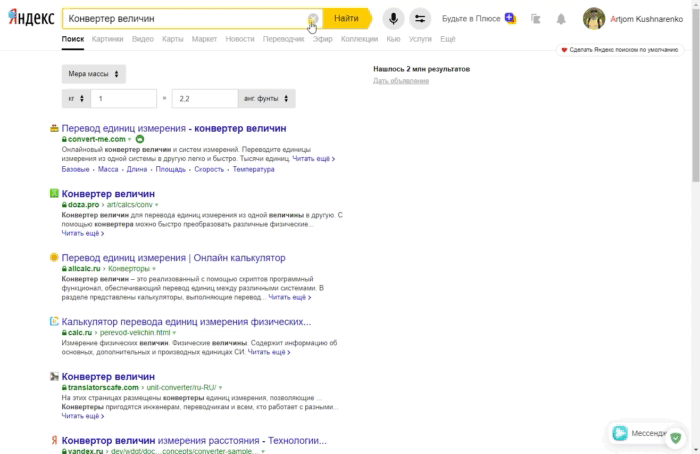Screen dimensions: 700x454
Task: Switch to the Переводчик tab
Action: [283, 39]
